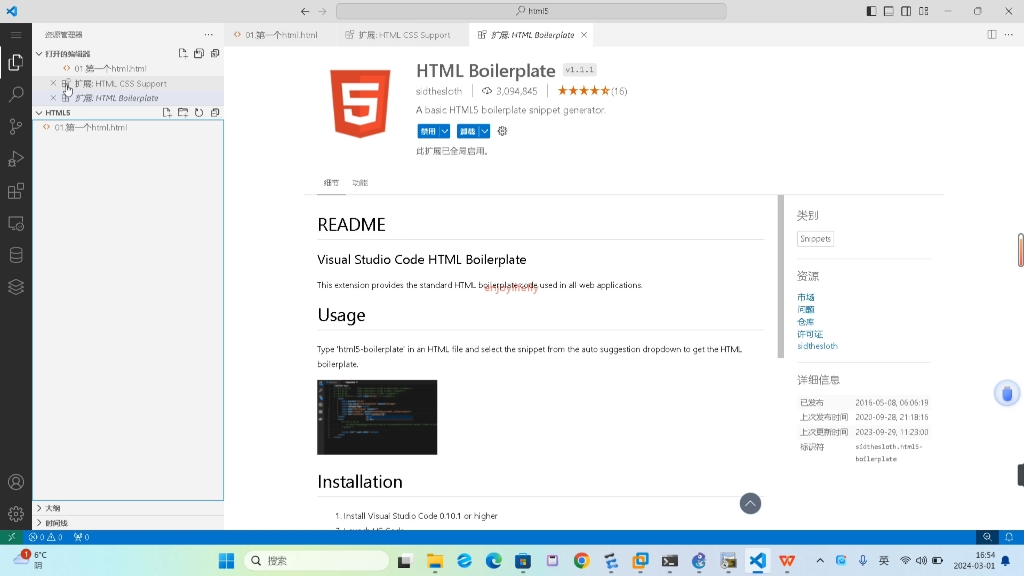Switch to the 01.第一个html.html editor tab
The width and height of the screenshot is (1024, 576).
(280, 34)
